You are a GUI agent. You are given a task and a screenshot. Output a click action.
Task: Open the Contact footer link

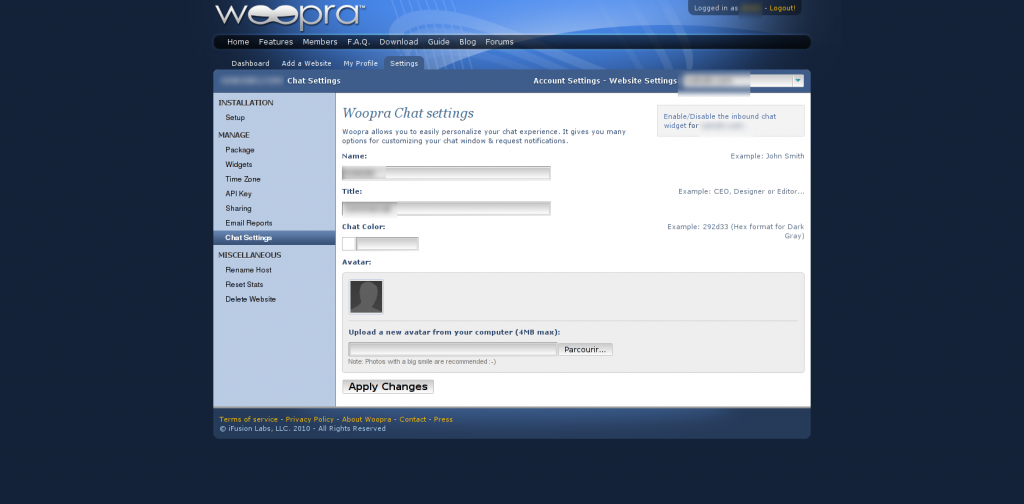[413, 419]
